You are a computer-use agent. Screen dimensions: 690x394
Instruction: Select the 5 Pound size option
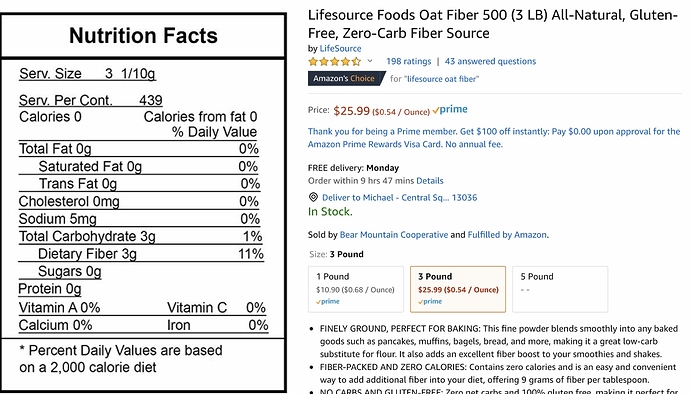click(560, 289)
